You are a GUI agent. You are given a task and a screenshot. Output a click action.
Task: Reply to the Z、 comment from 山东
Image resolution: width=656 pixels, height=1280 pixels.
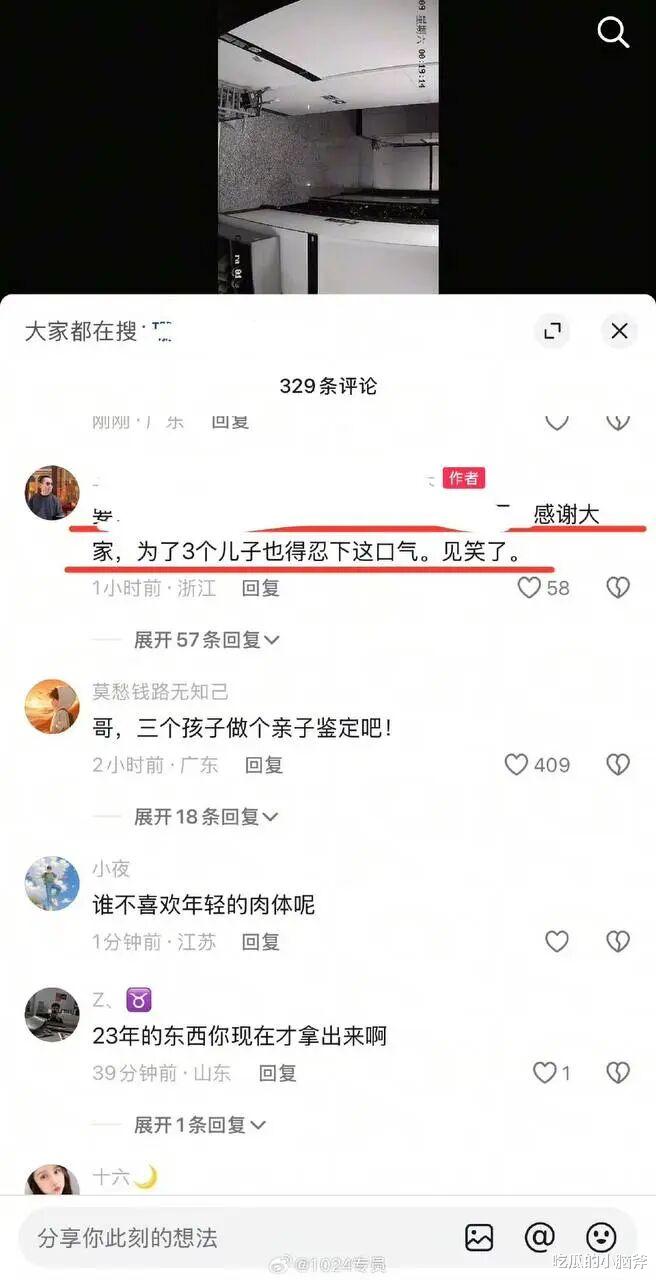277,1073
